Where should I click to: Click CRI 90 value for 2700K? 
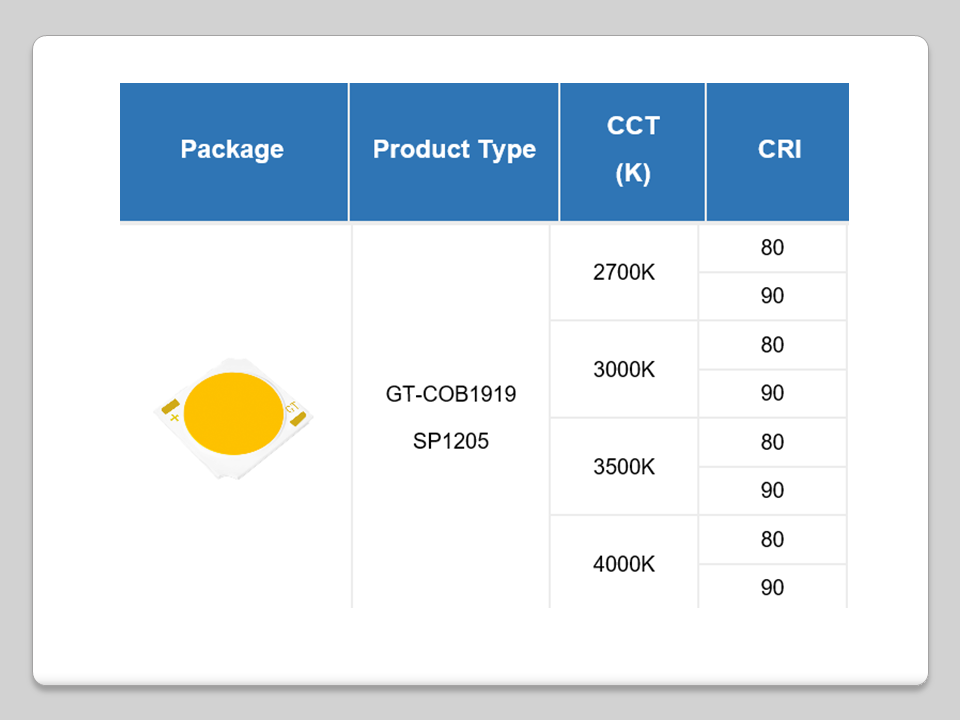772,296
